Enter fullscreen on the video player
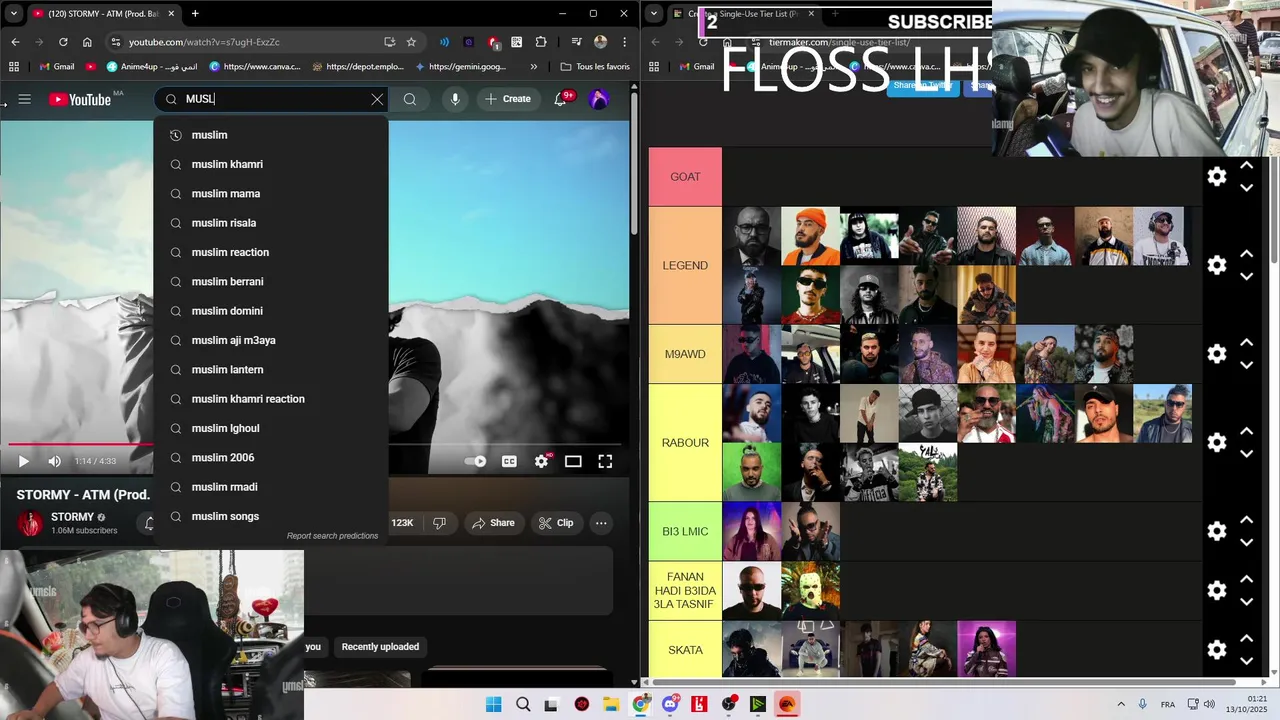 (x=605, y=461)
